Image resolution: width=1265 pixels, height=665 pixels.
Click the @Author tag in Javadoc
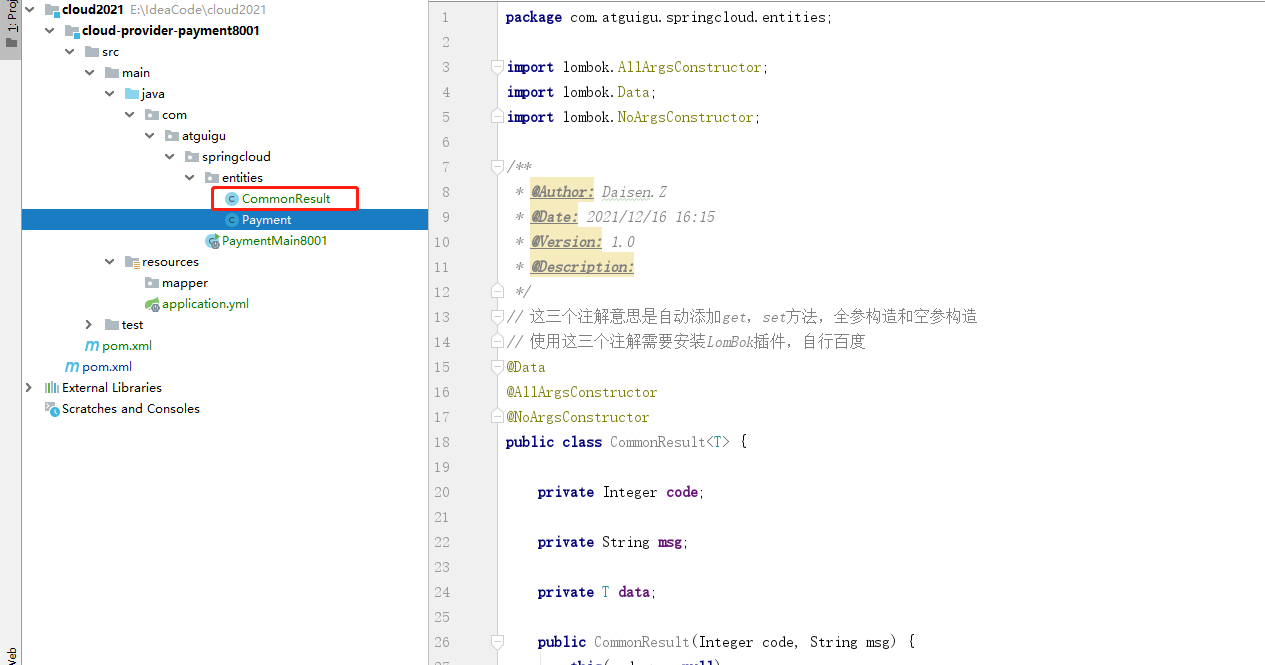pos(563,192)
